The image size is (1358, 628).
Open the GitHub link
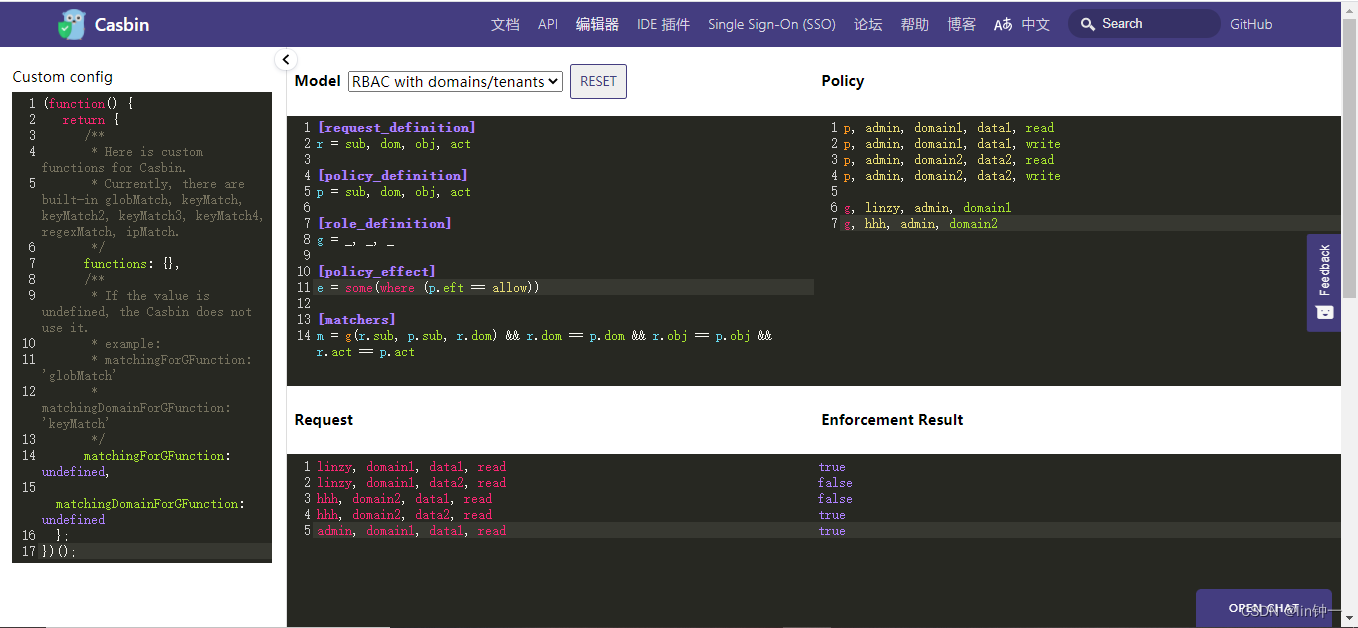tap(1251, 23)
